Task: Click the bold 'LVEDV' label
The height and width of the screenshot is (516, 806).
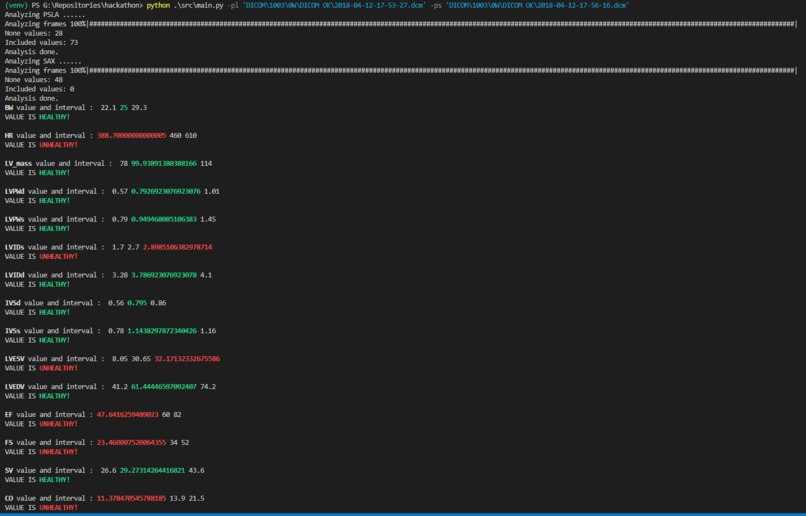Action: [14, 386]
